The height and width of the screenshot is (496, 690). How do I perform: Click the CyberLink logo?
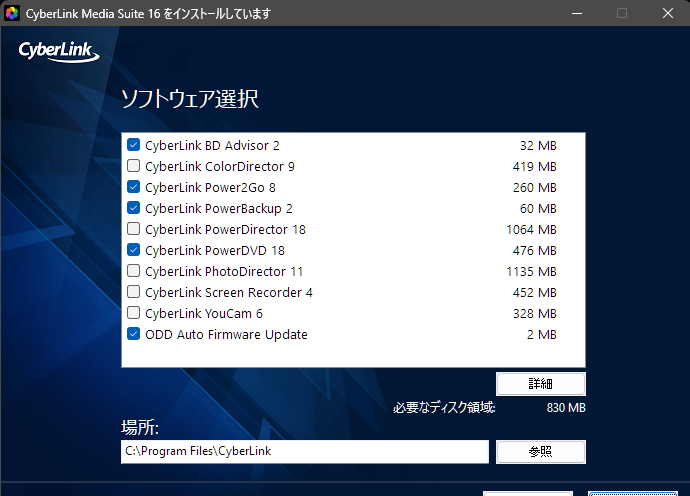coord(59,52)
